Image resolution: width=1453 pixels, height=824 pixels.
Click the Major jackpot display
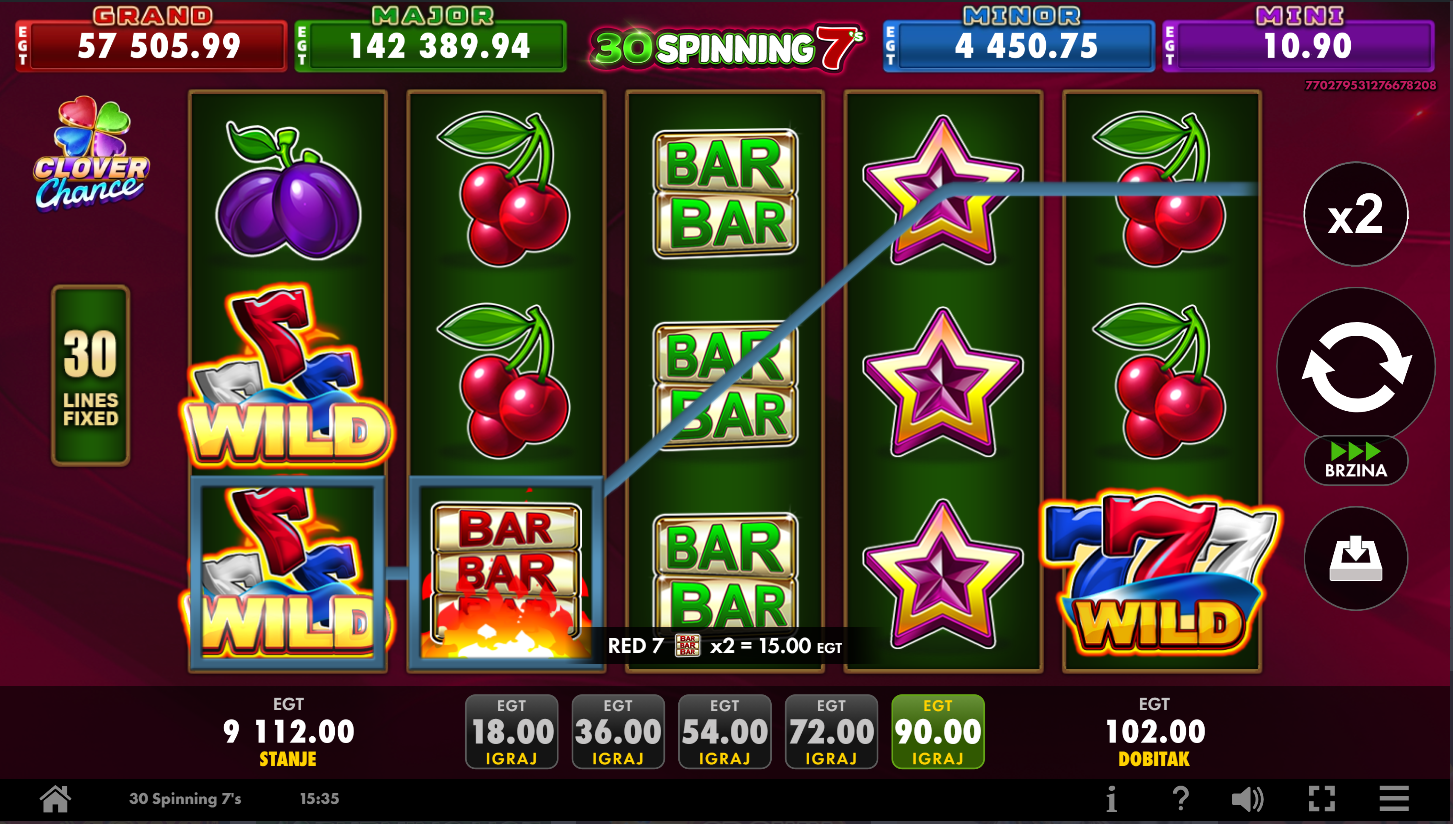point(431,39)
